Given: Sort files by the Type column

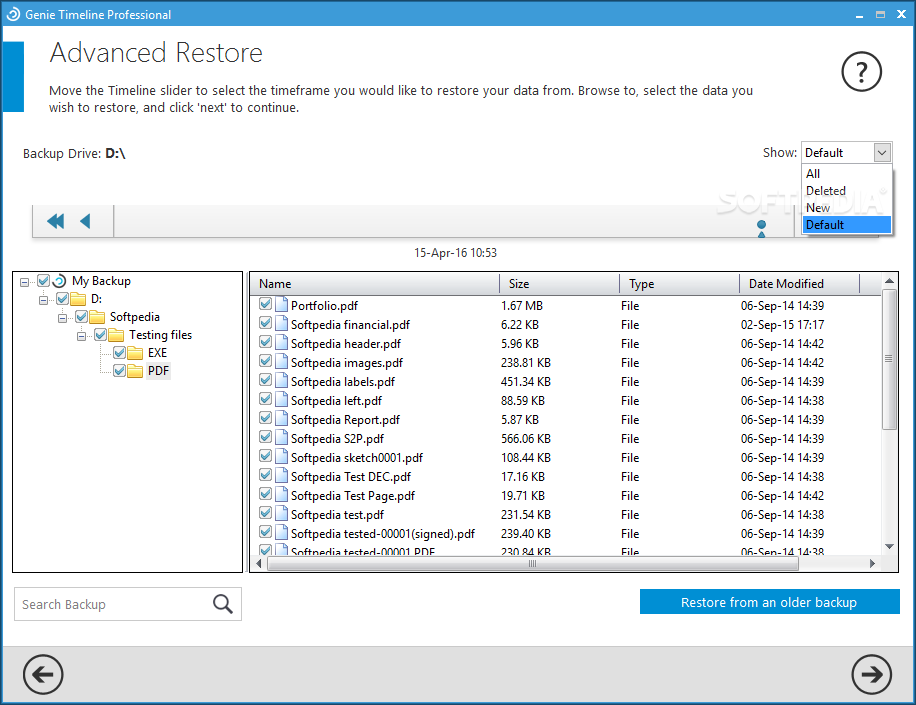Looking at the screenshot, I should pyautogui.click(x=679, y=284).
